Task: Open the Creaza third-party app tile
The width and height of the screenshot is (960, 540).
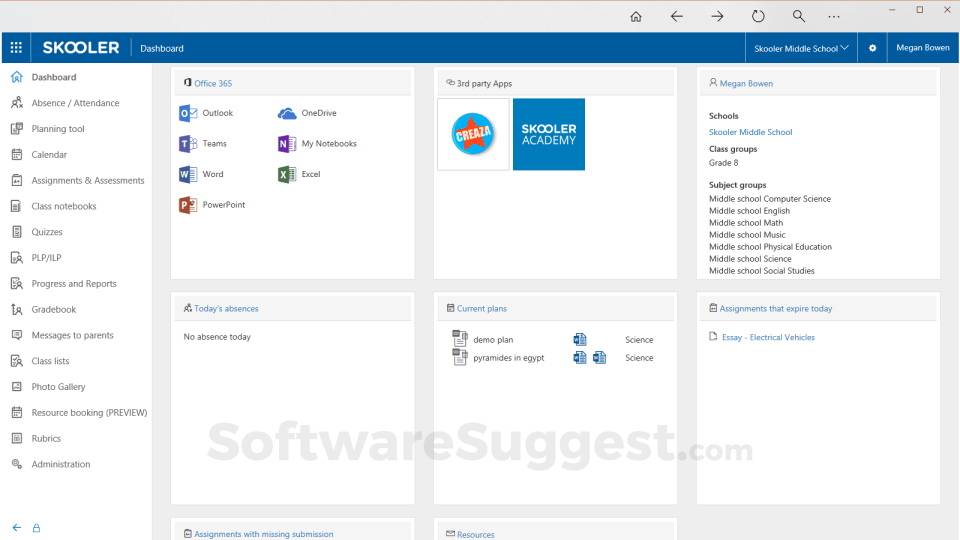Action: coord(473,134)
